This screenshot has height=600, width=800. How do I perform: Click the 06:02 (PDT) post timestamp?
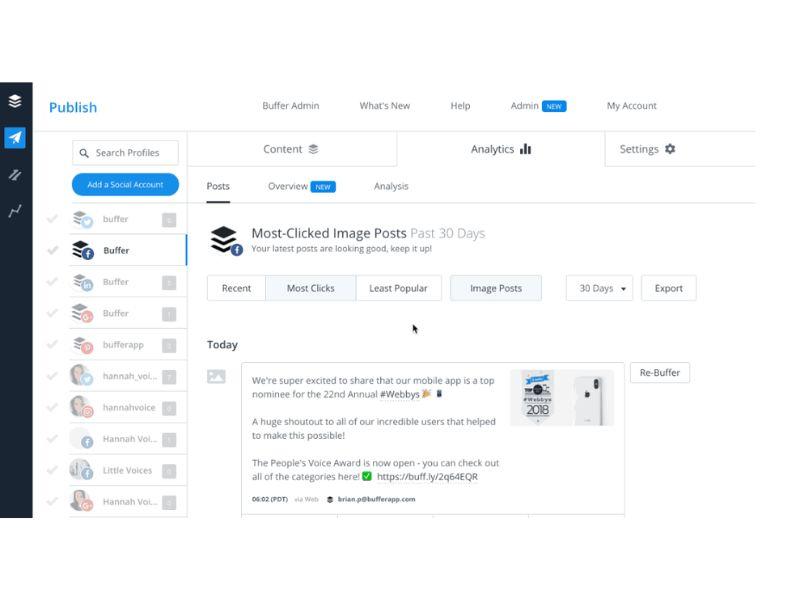[x=270, y=499]
